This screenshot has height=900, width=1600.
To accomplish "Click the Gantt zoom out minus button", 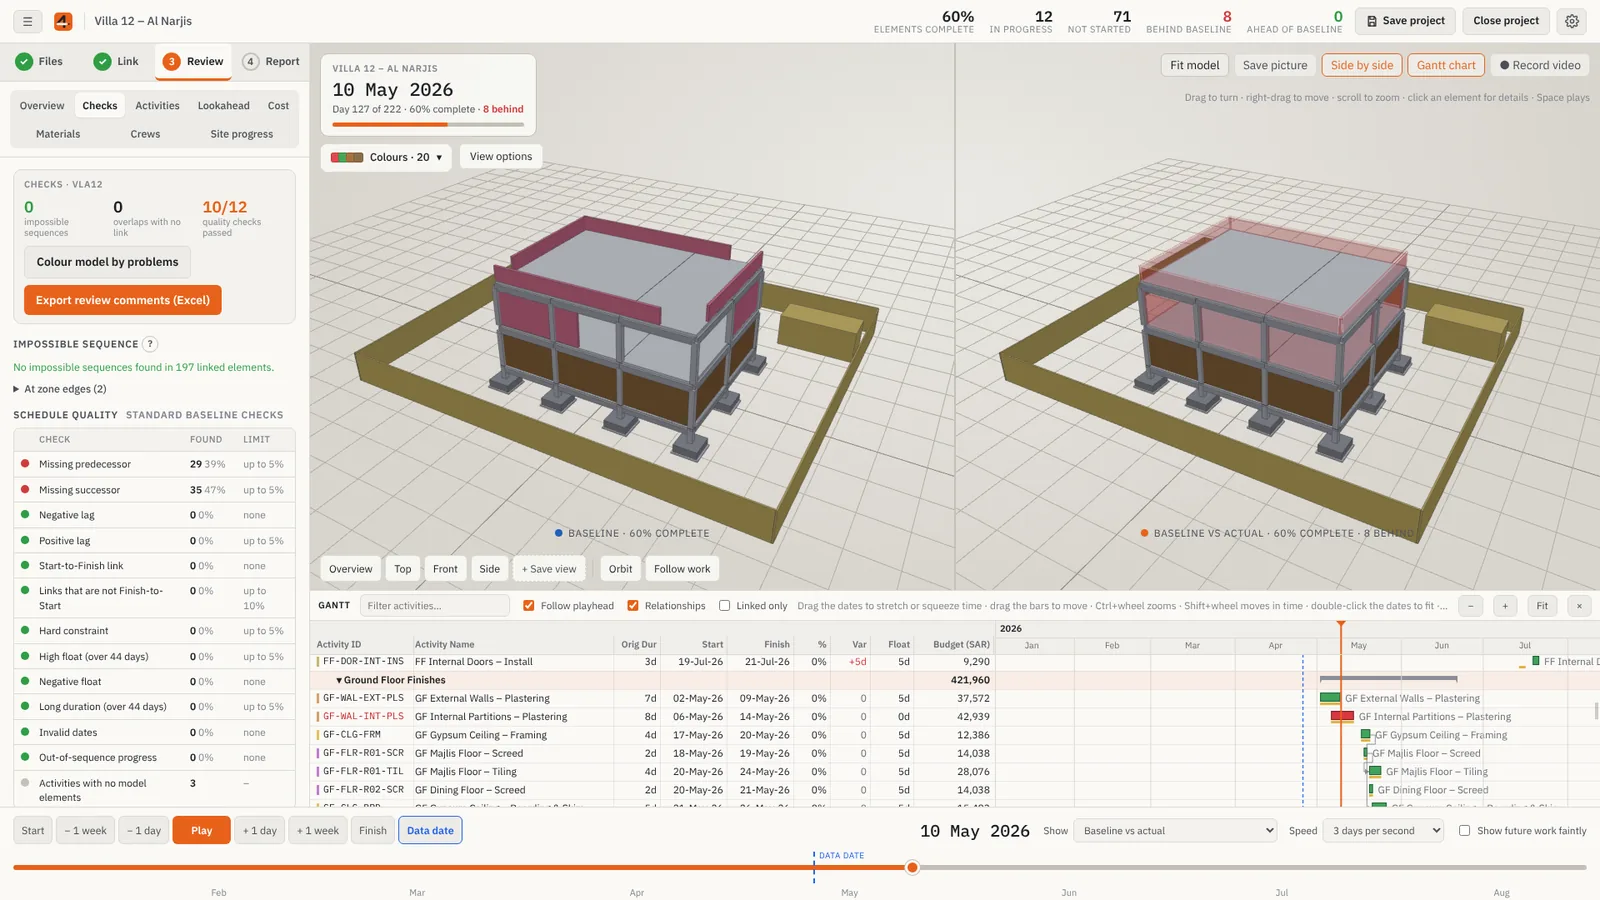I will point(1470,606).
